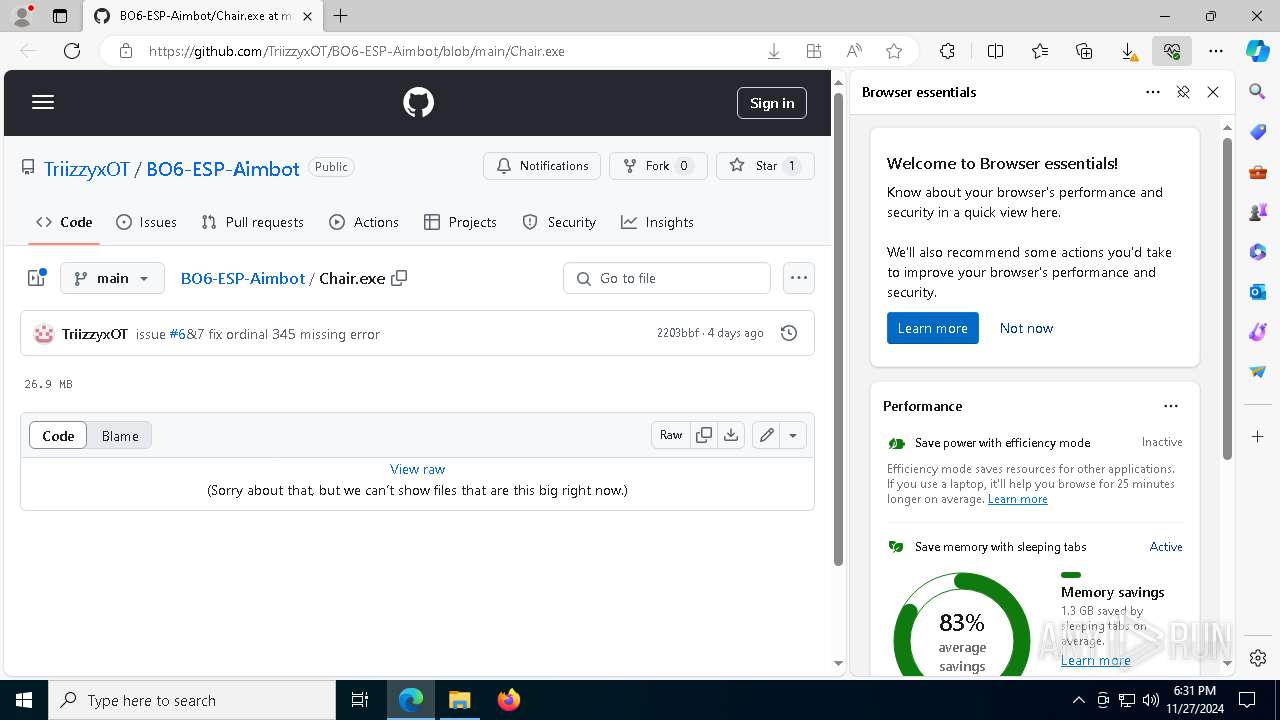1280x720 pixels.
Task: Open the Pull requests tab
Action: point(252,222)
